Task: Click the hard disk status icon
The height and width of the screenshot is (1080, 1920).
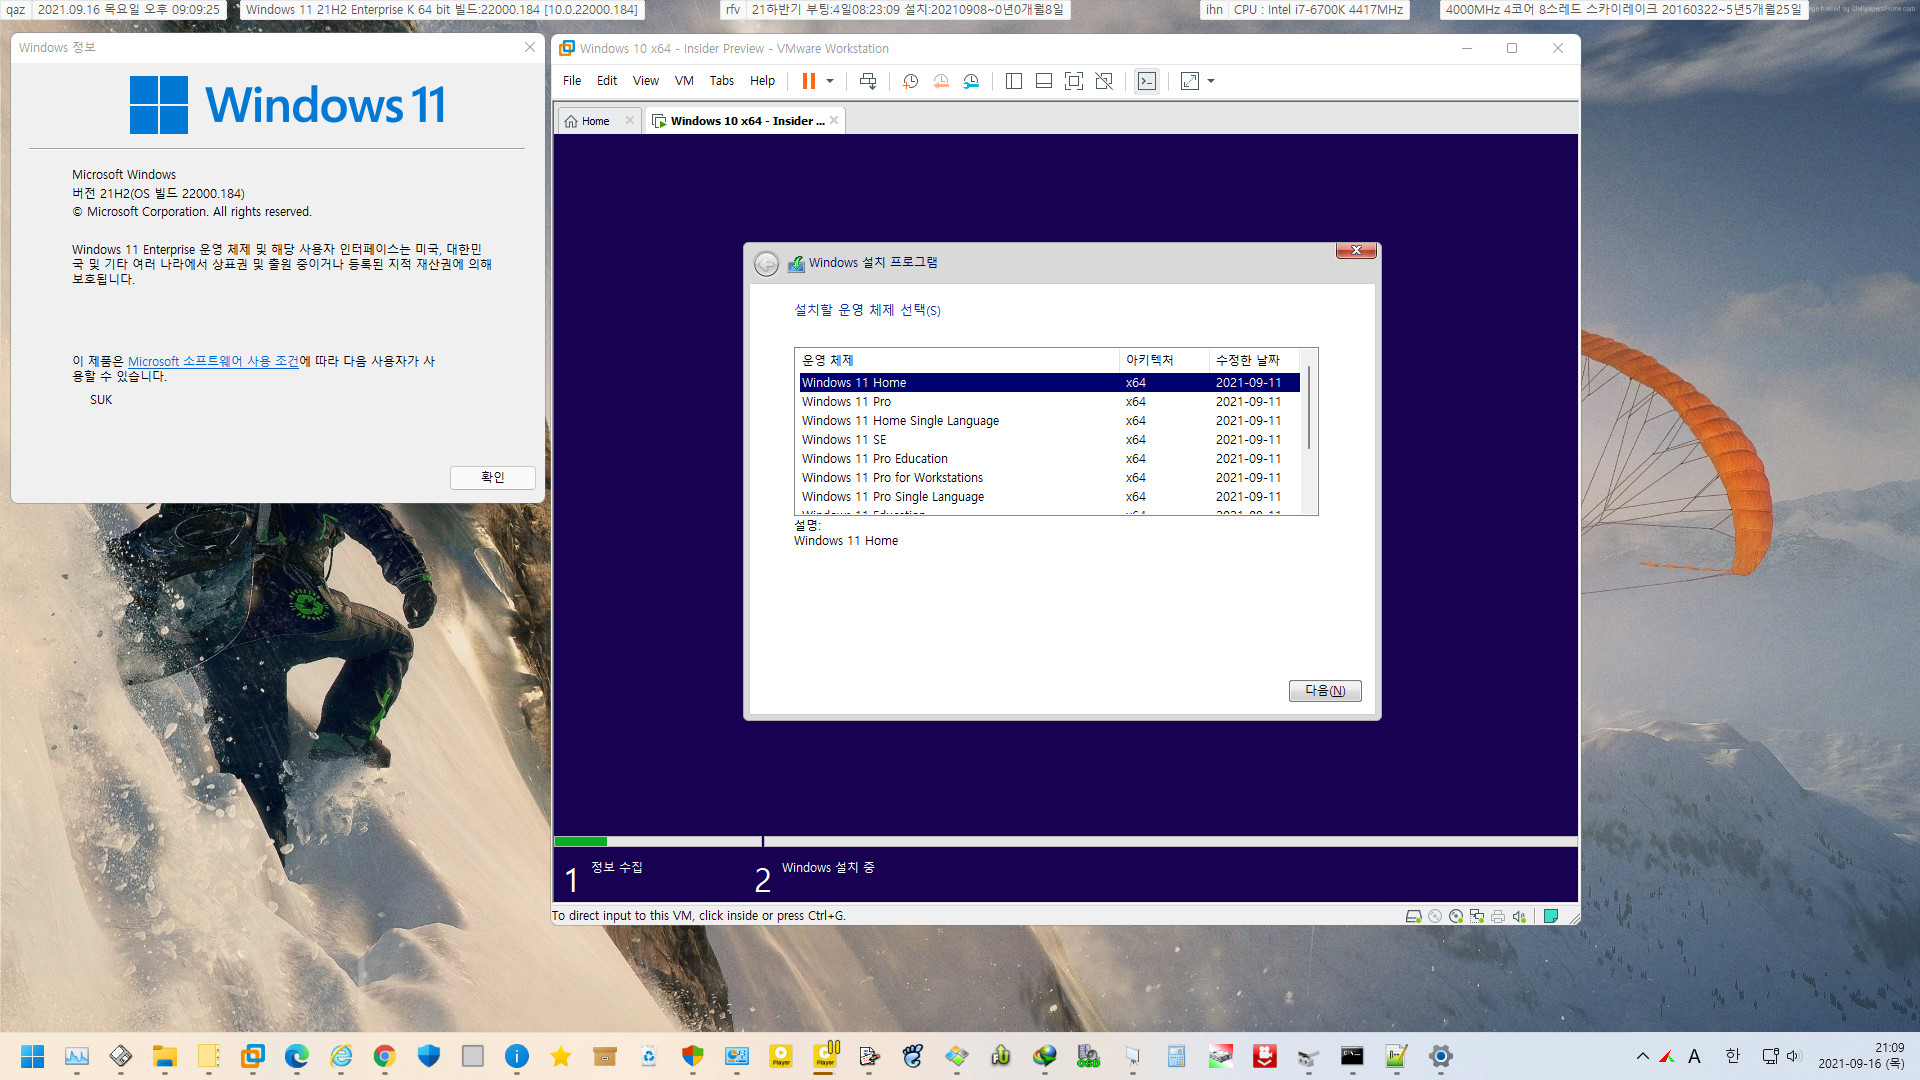Action: click(1413, 916)
